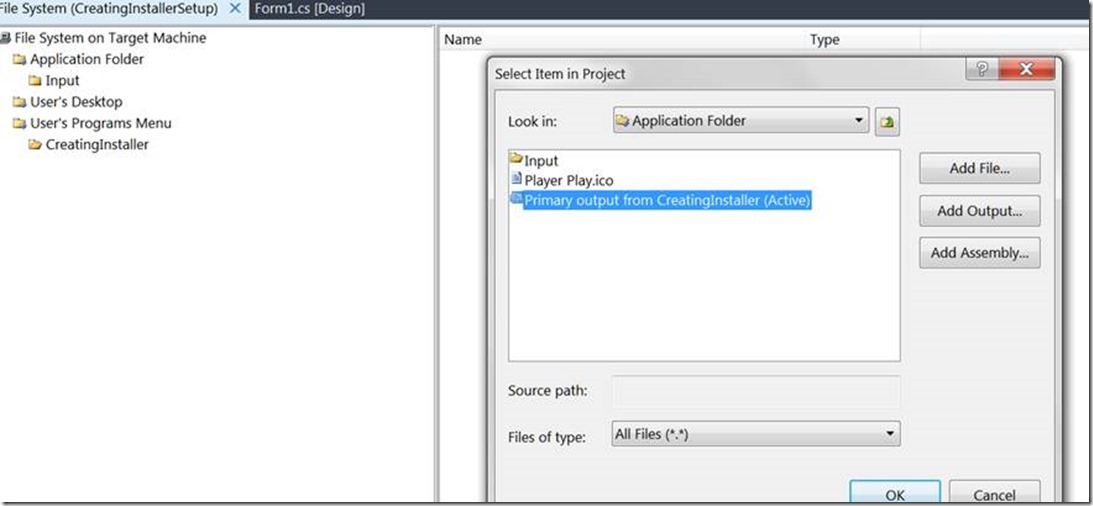Switch to Form1.cs [Design] tab
The width and height of the screenshot is (1093, 506).
pyautogui.click(x=309, y=9)
